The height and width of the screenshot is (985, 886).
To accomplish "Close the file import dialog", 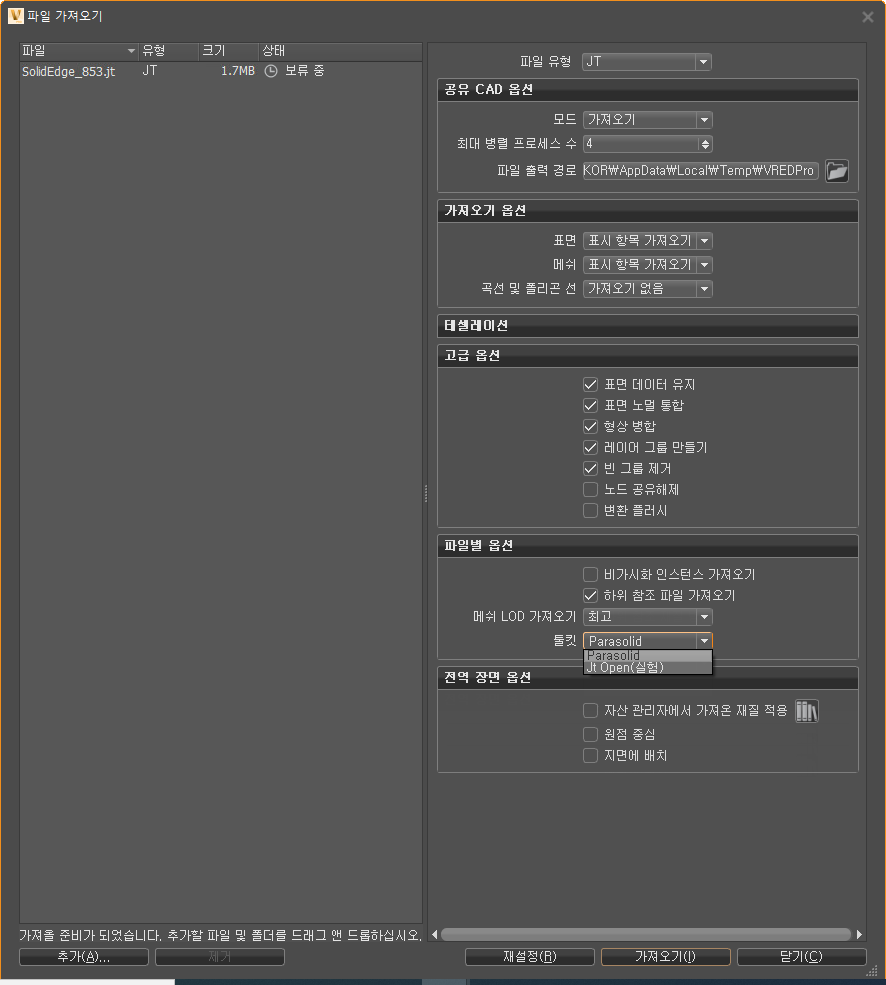I will [867, 17].
